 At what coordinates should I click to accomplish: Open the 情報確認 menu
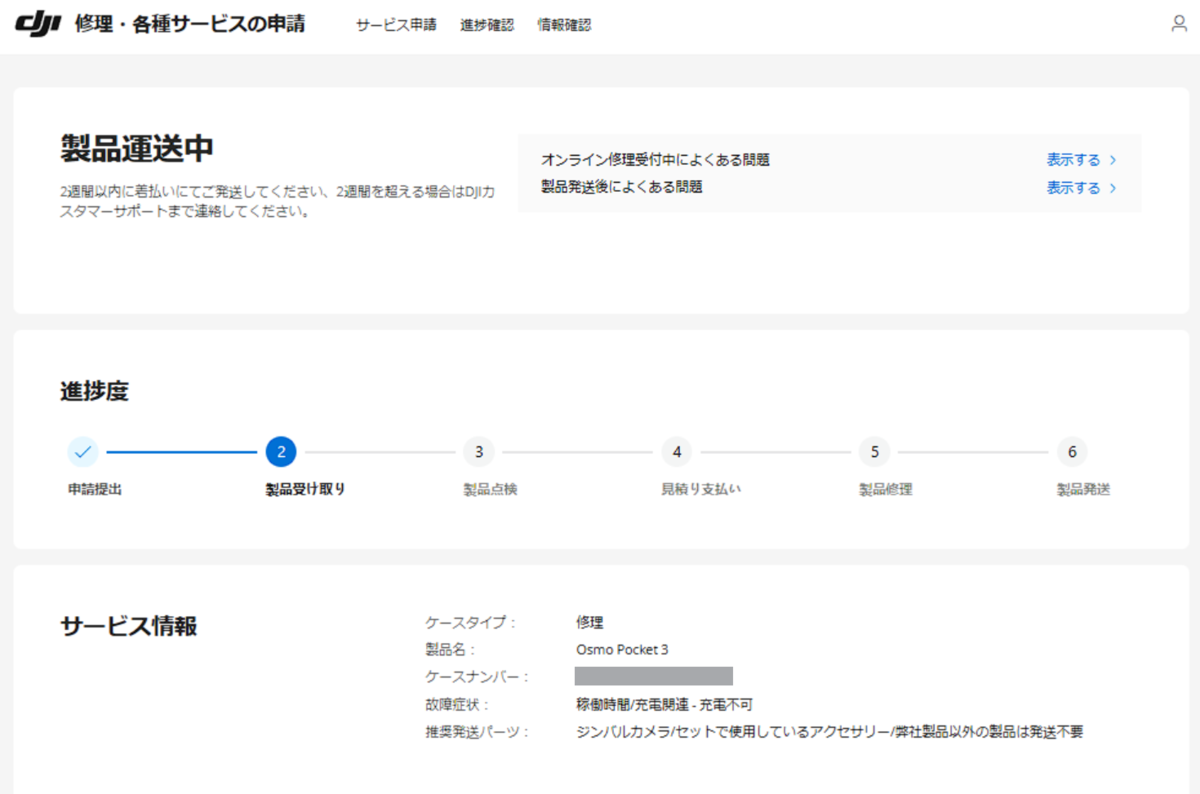tap(564, 25)
